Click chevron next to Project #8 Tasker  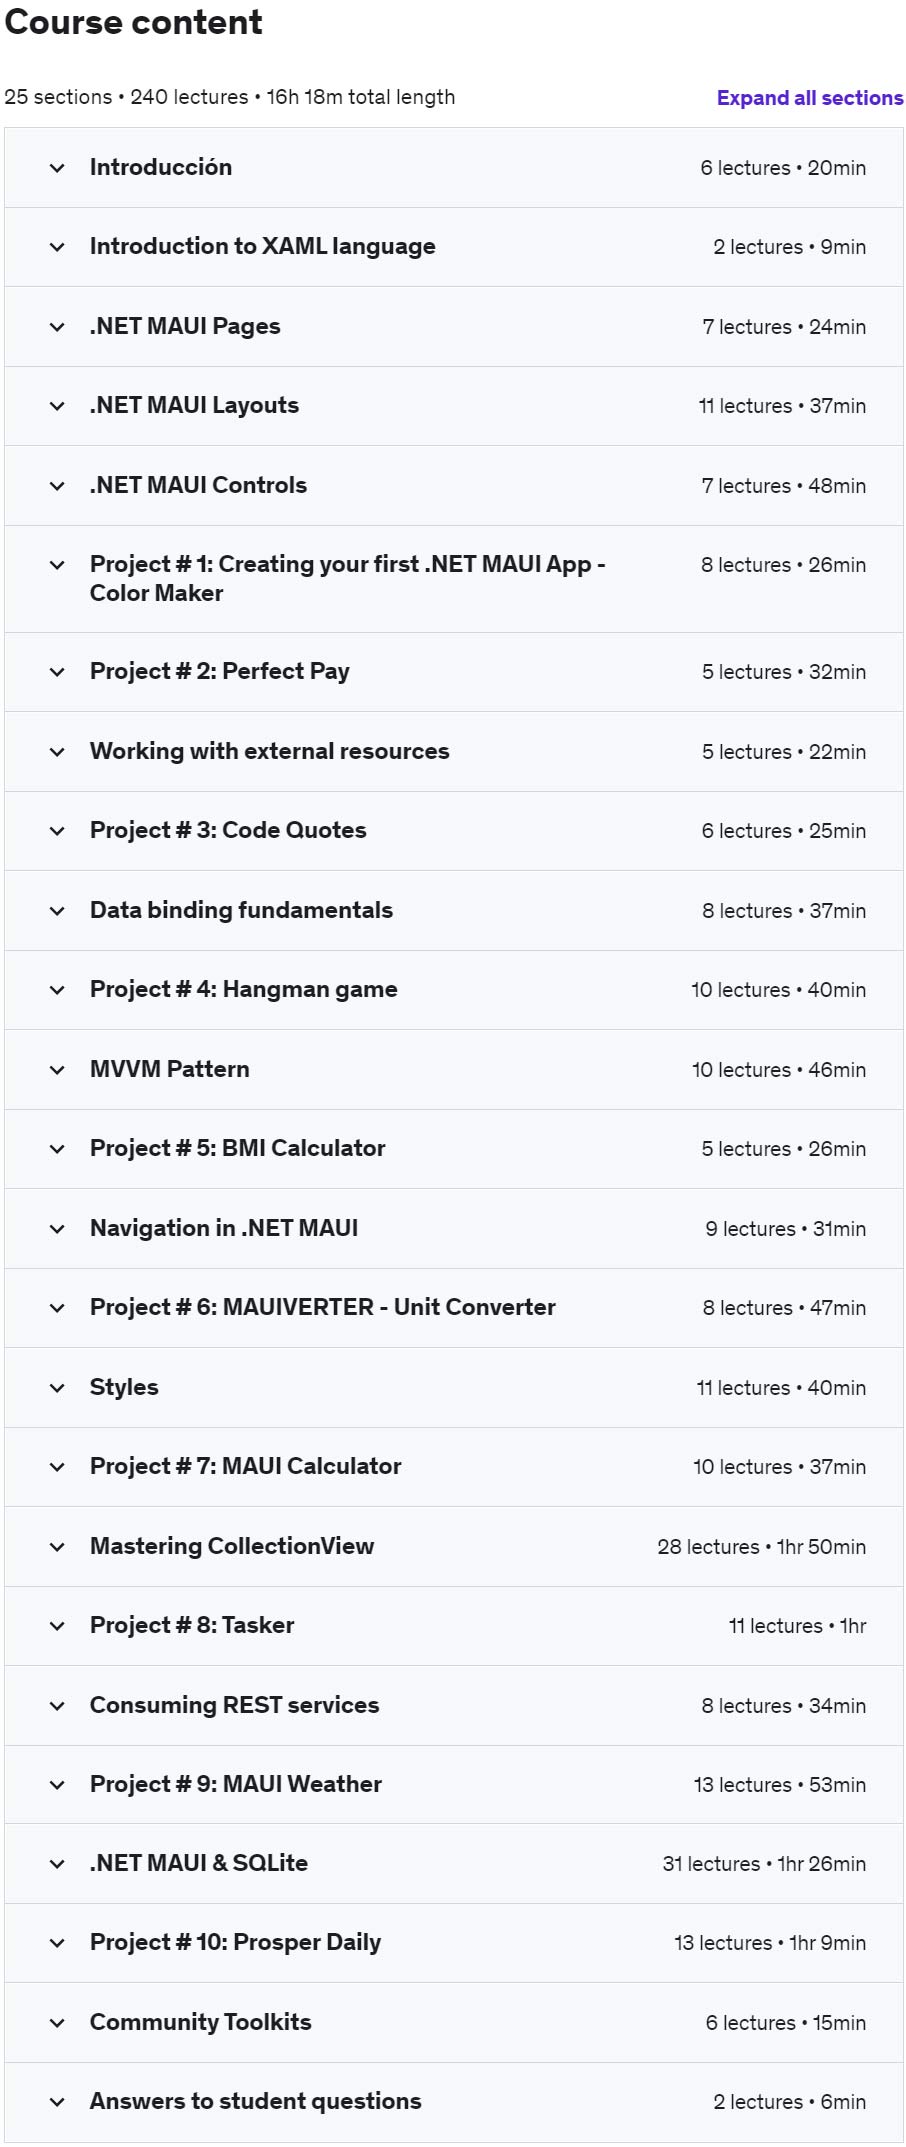click(57, 1626)
